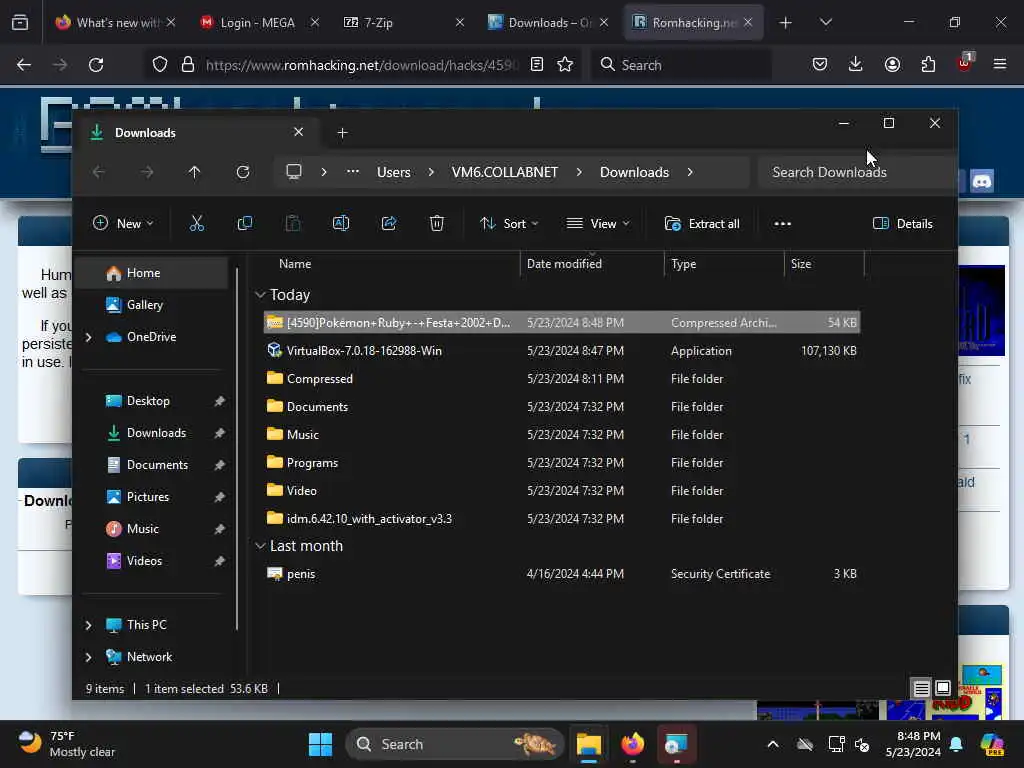Select the Programs folder in file list
Screen dimensions: 1024x768
pyautogui.click(x=562, y=462)
